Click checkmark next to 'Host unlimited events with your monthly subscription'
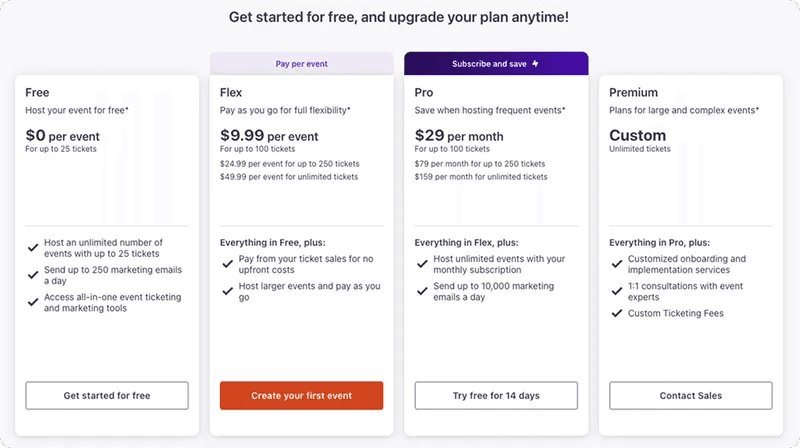Viewport: 800px width, 448px height. pos(423,261)
